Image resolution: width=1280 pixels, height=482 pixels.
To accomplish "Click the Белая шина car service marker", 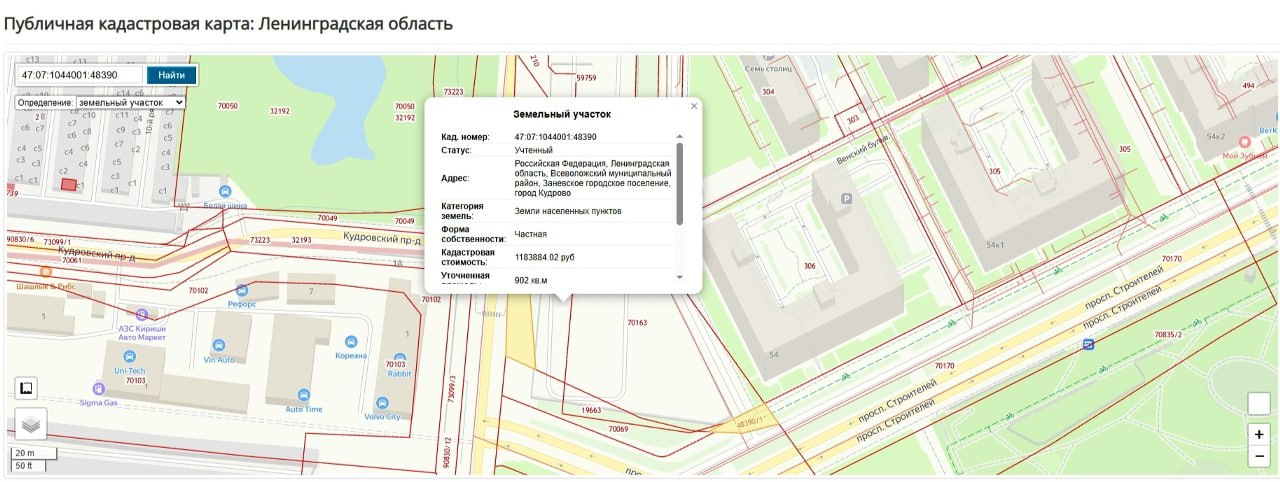I will point(225,192).
